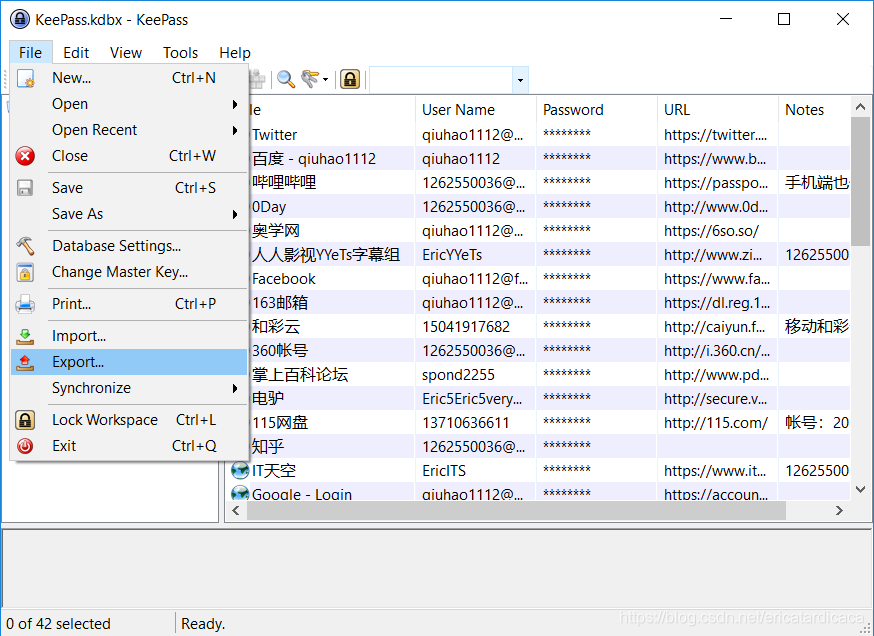The height and width of the screenshot is (636, 874).
Task: Click the KeePass app icon in title bar
Action: pos(20,20)
